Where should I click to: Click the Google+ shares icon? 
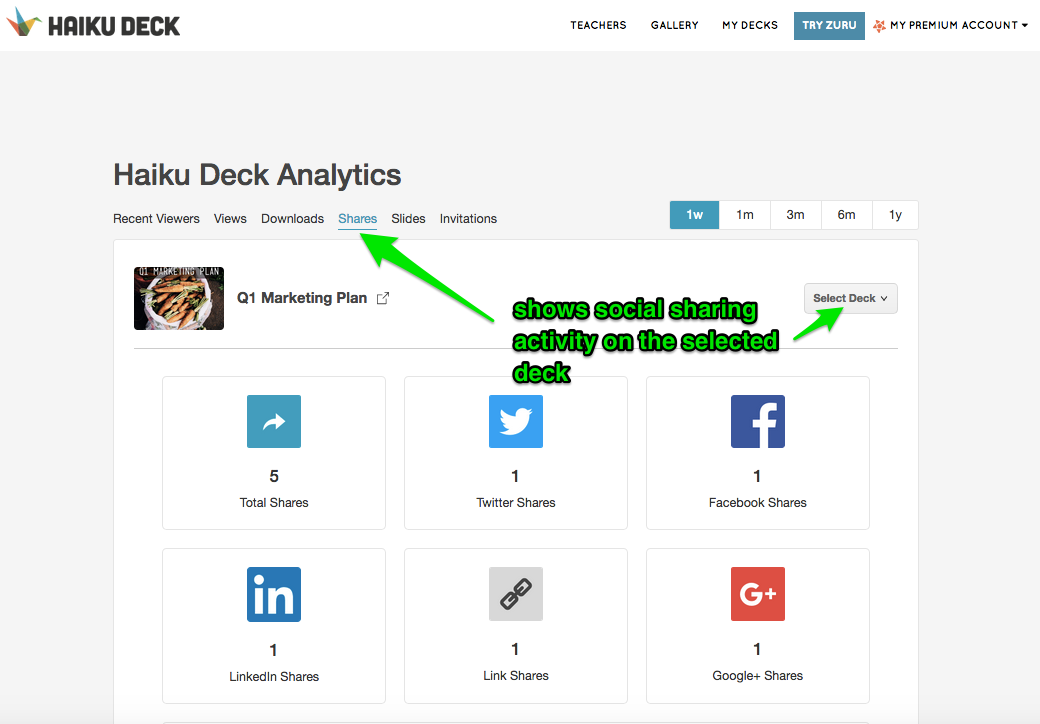pos(758,594)
